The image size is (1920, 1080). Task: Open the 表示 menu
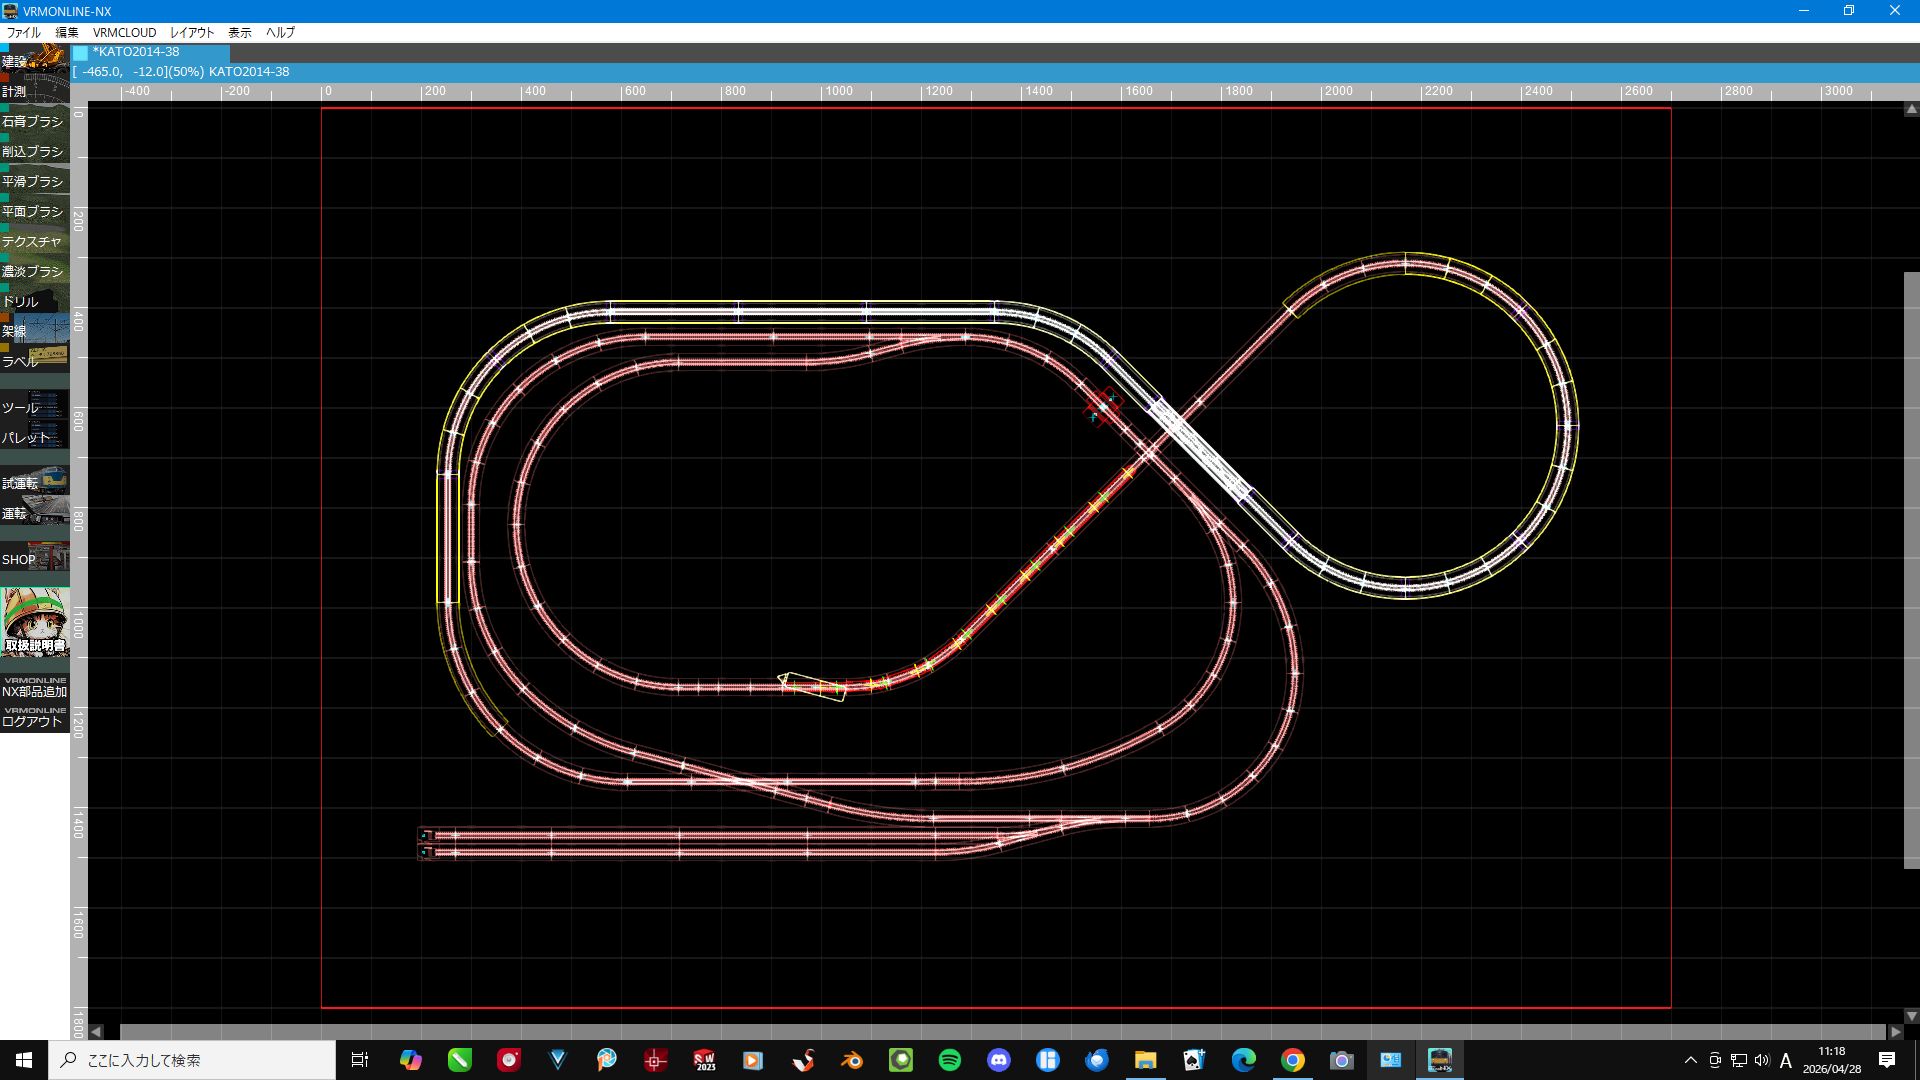tap(239, 32)
